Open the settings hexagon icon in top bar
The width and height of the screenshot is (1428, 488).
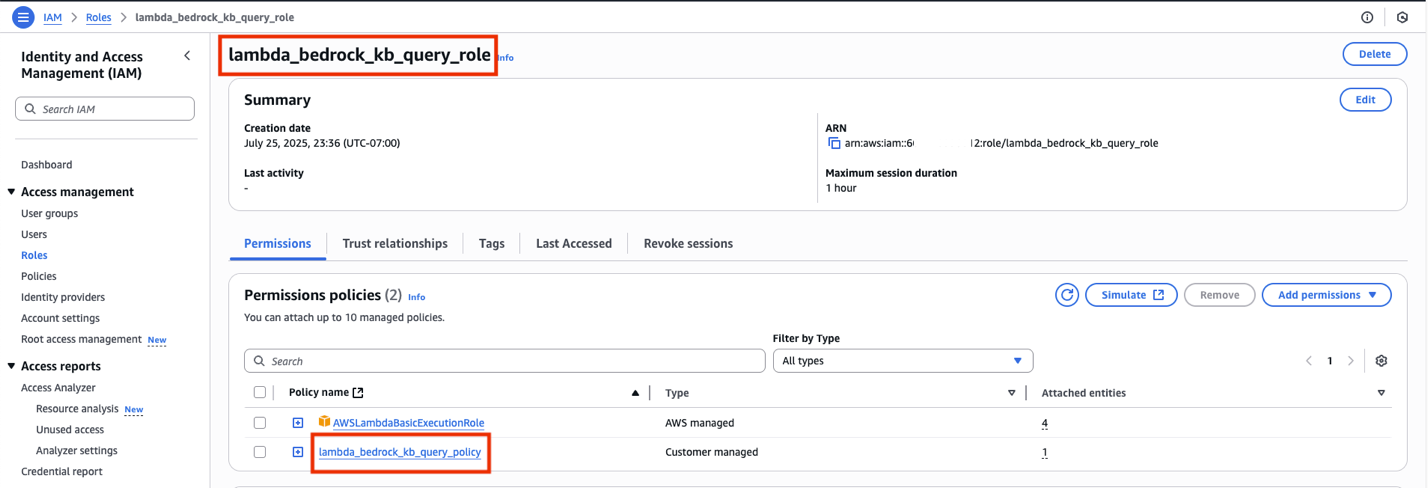point(1403,18)
